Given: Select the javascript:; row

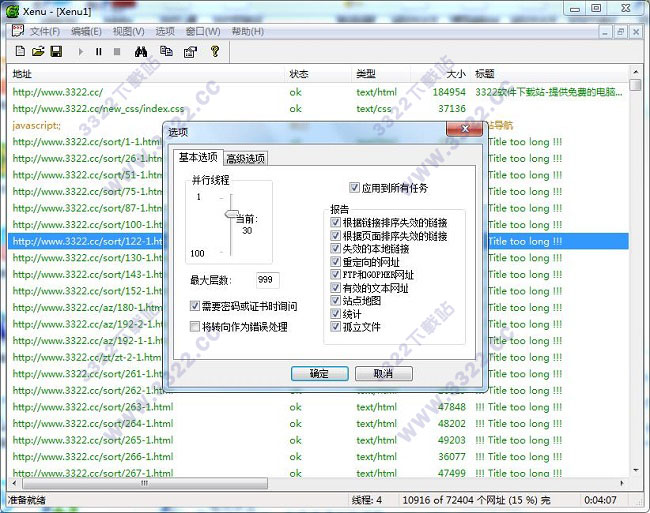Looking at the screenshot, I should tap(318, 125).
